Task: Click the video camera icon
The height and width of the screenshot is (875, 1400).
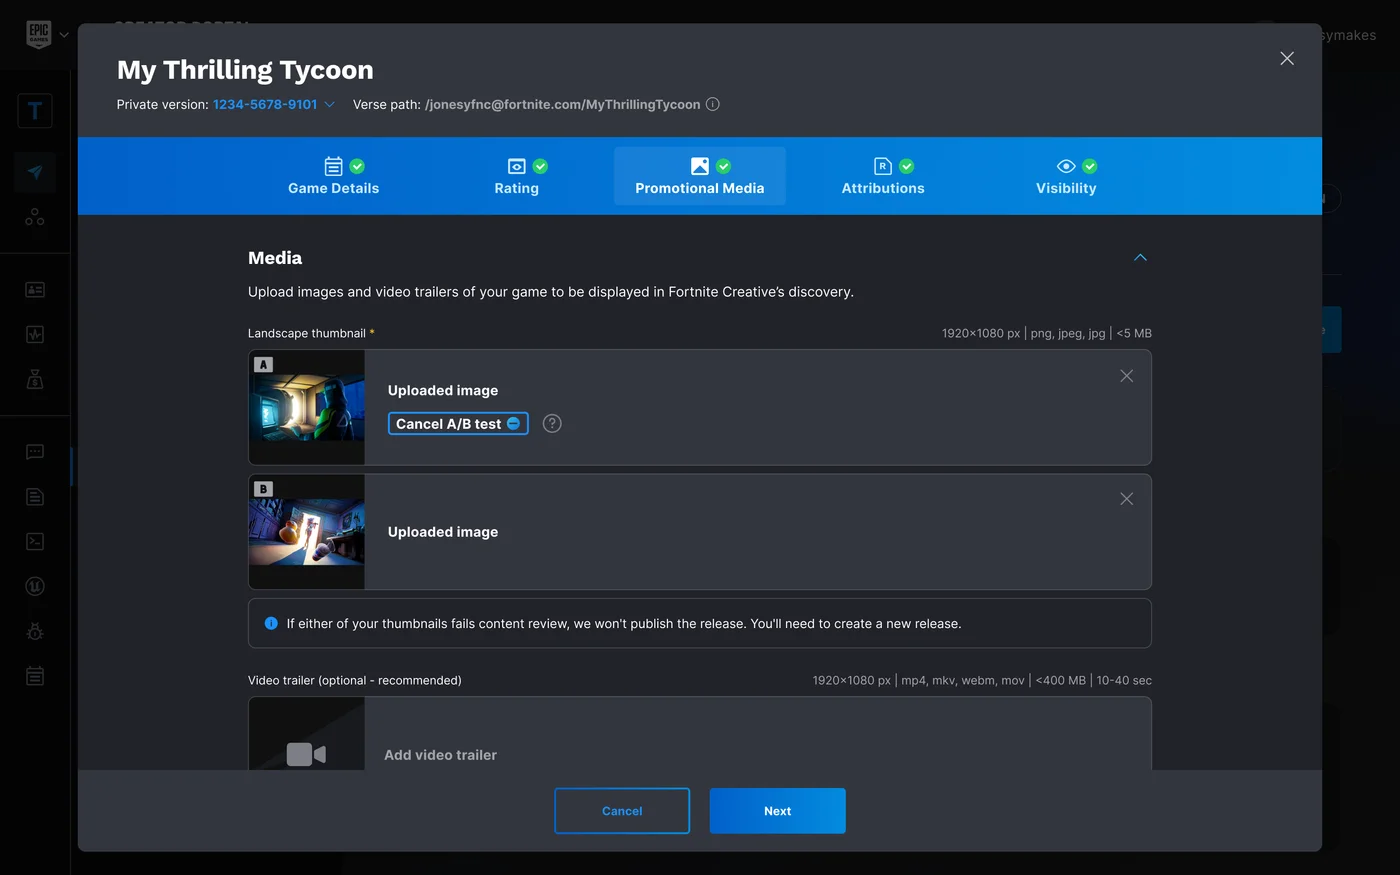Action: (x=306, y=754)
